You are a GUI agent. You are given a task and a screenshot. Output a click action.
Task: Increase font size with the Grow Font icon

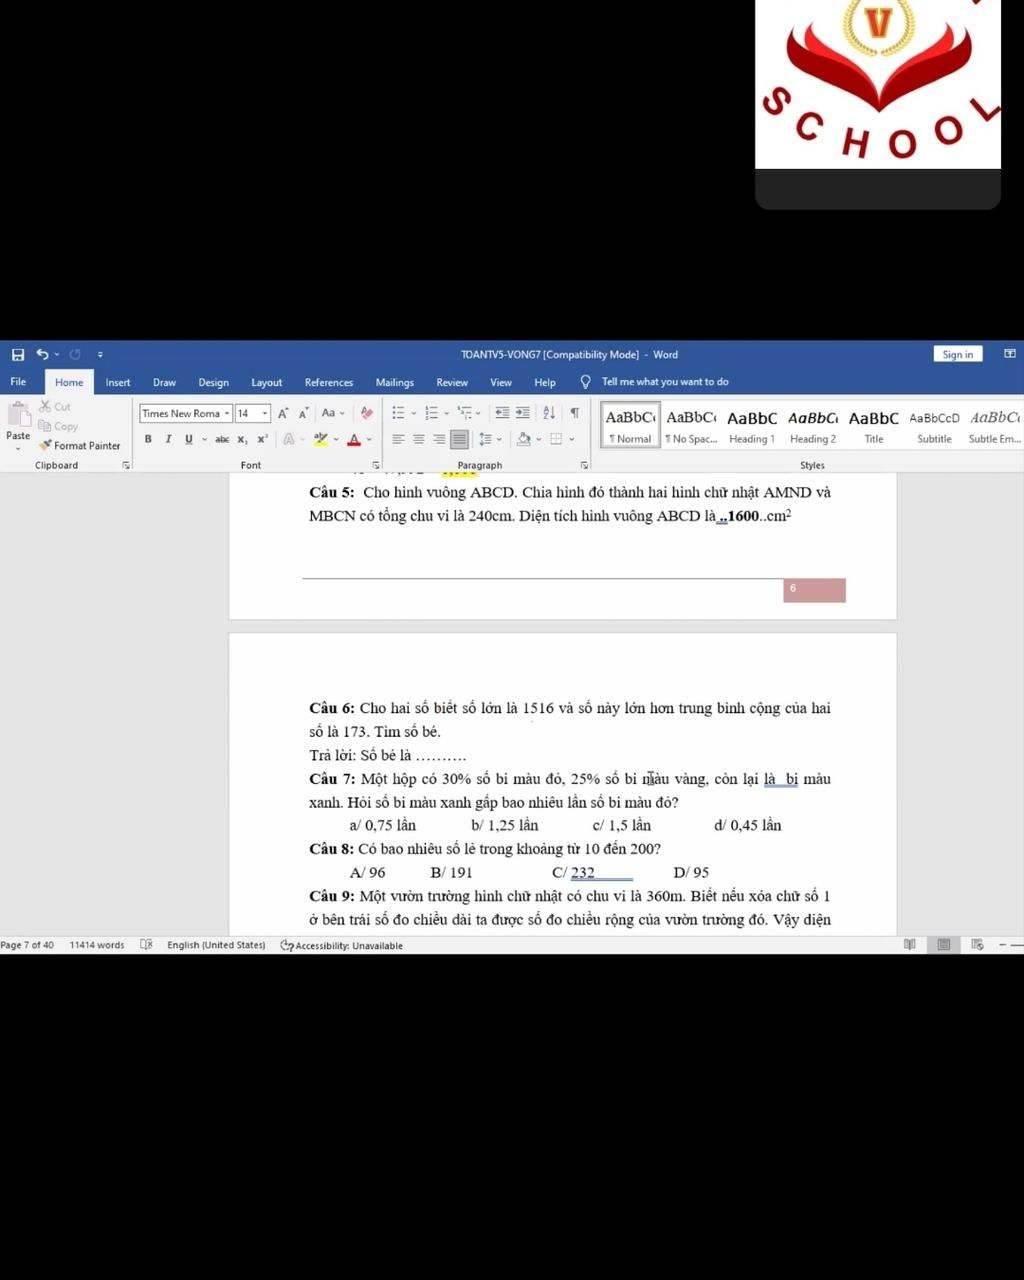pyautogui.click(x=283, y=414)
